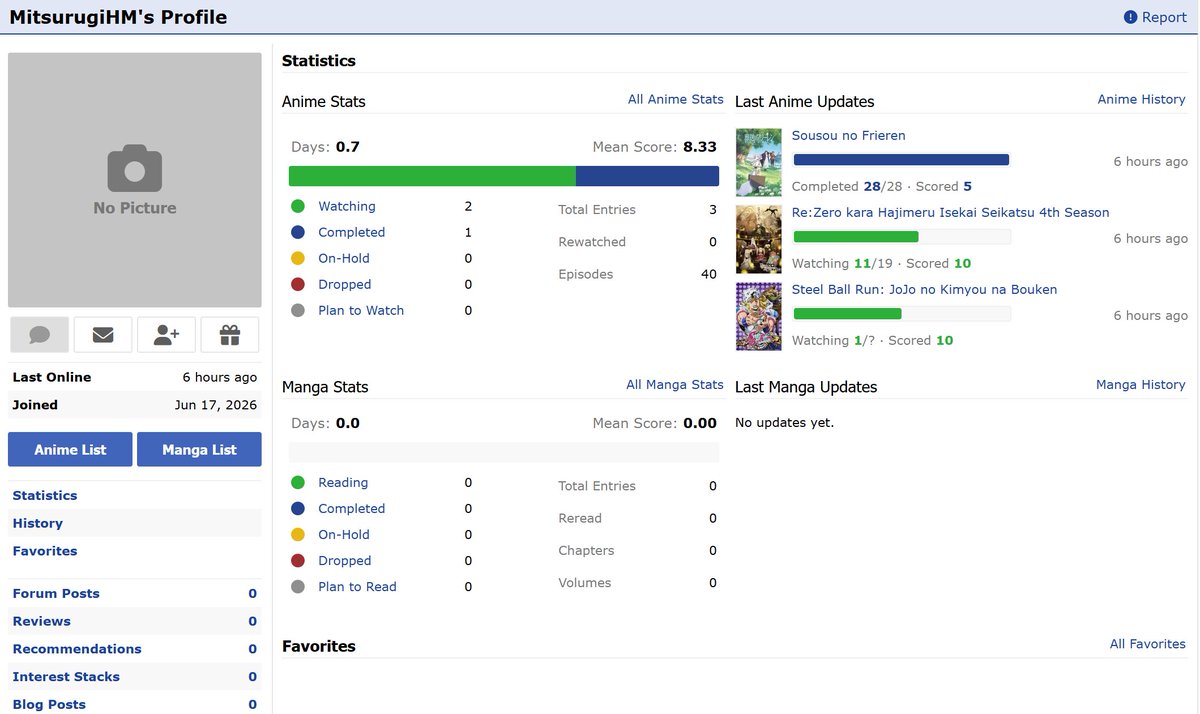Viewport: 1200px width, 714px height.
Task: Click the send message envelope icon
Action: coord(103,335)
